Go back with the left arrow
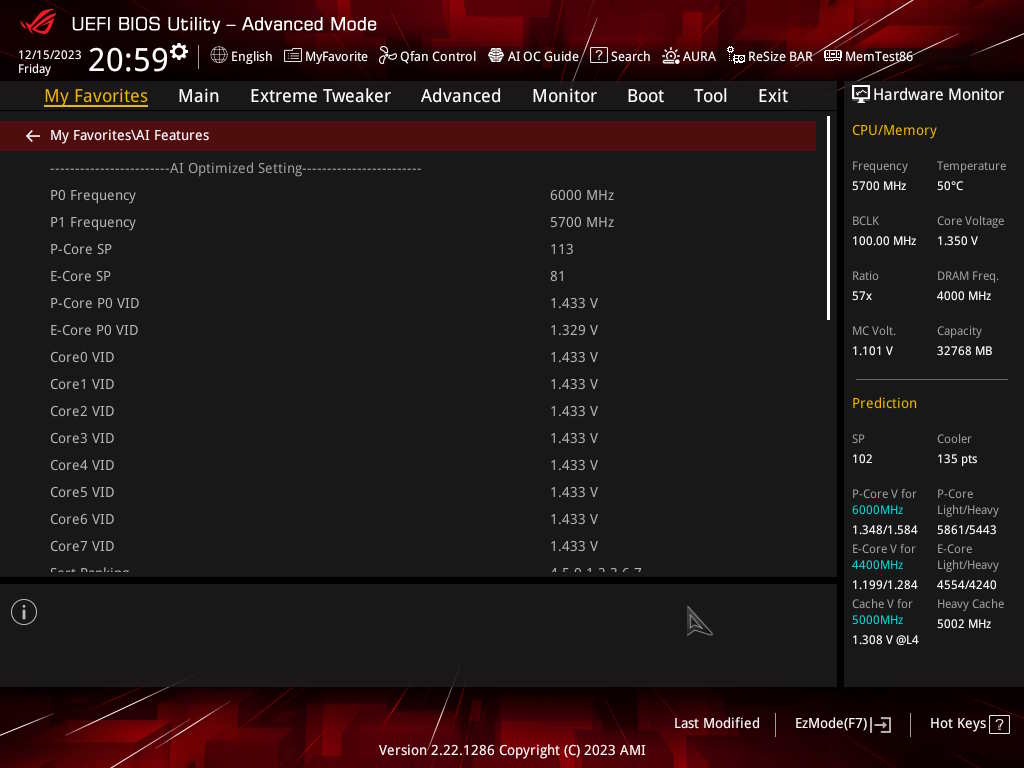The height and width of the screenshot is (768, 1024). (33, 136)
